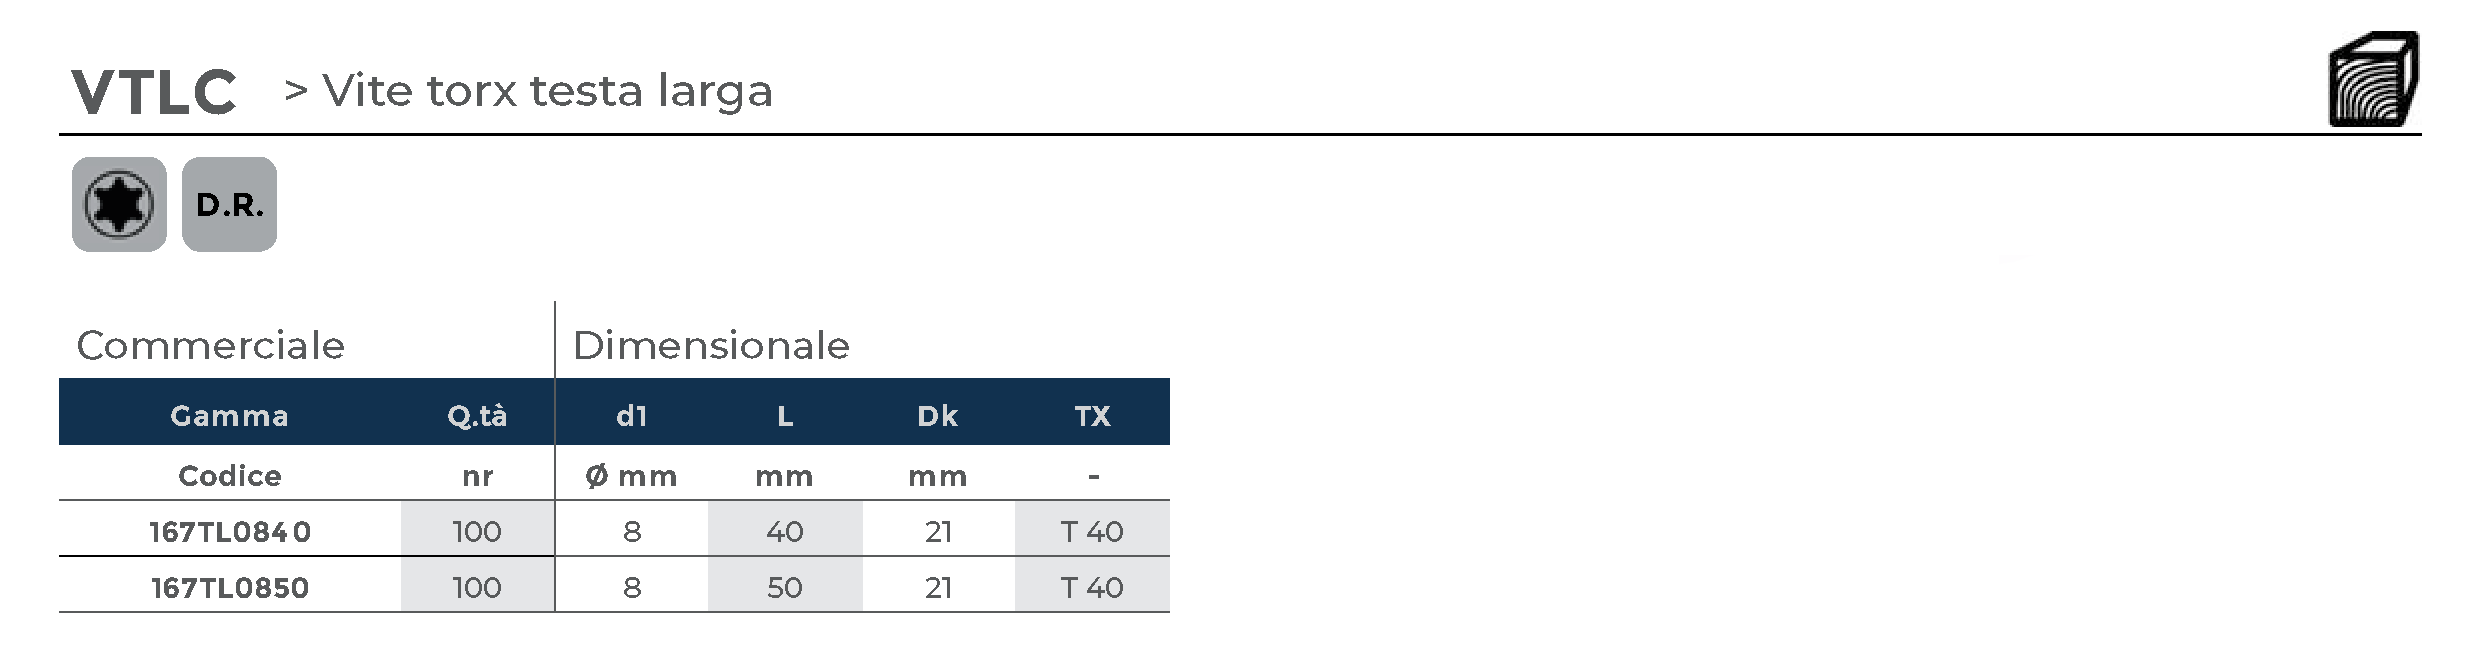Click the TX column header
The image size is (2481, 666).
[1092, 416]
